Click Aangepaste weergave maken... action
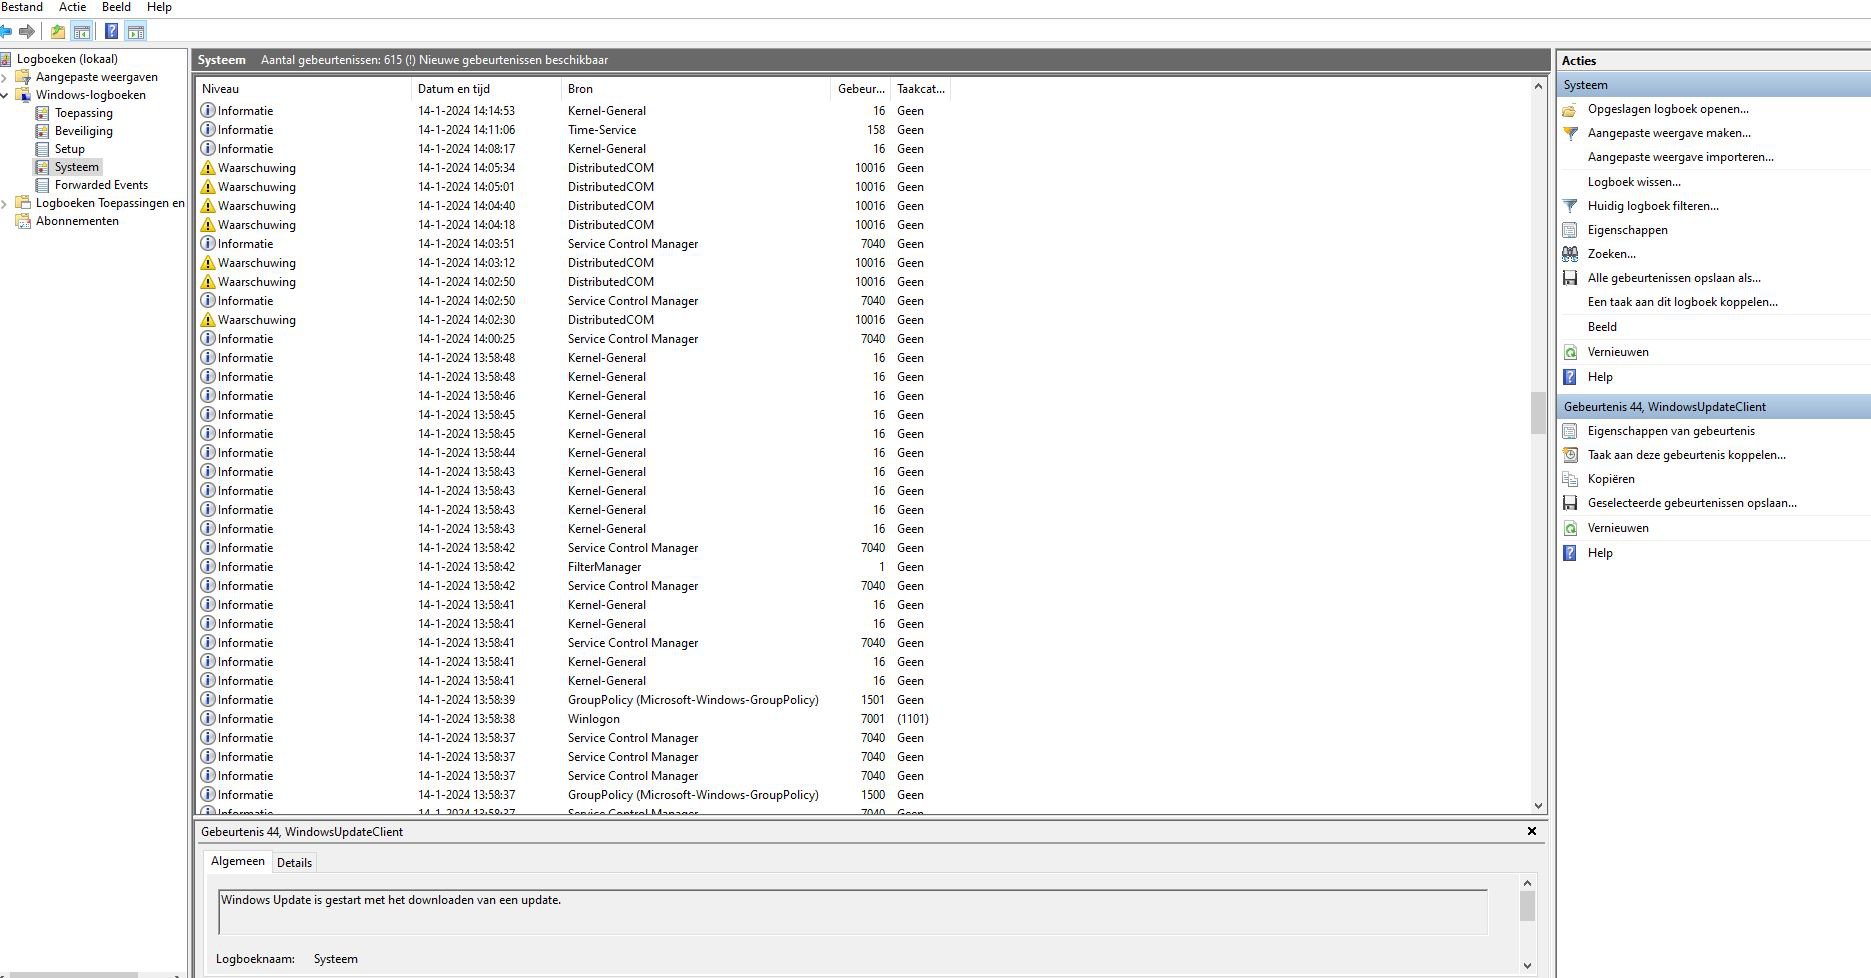 1669,133
